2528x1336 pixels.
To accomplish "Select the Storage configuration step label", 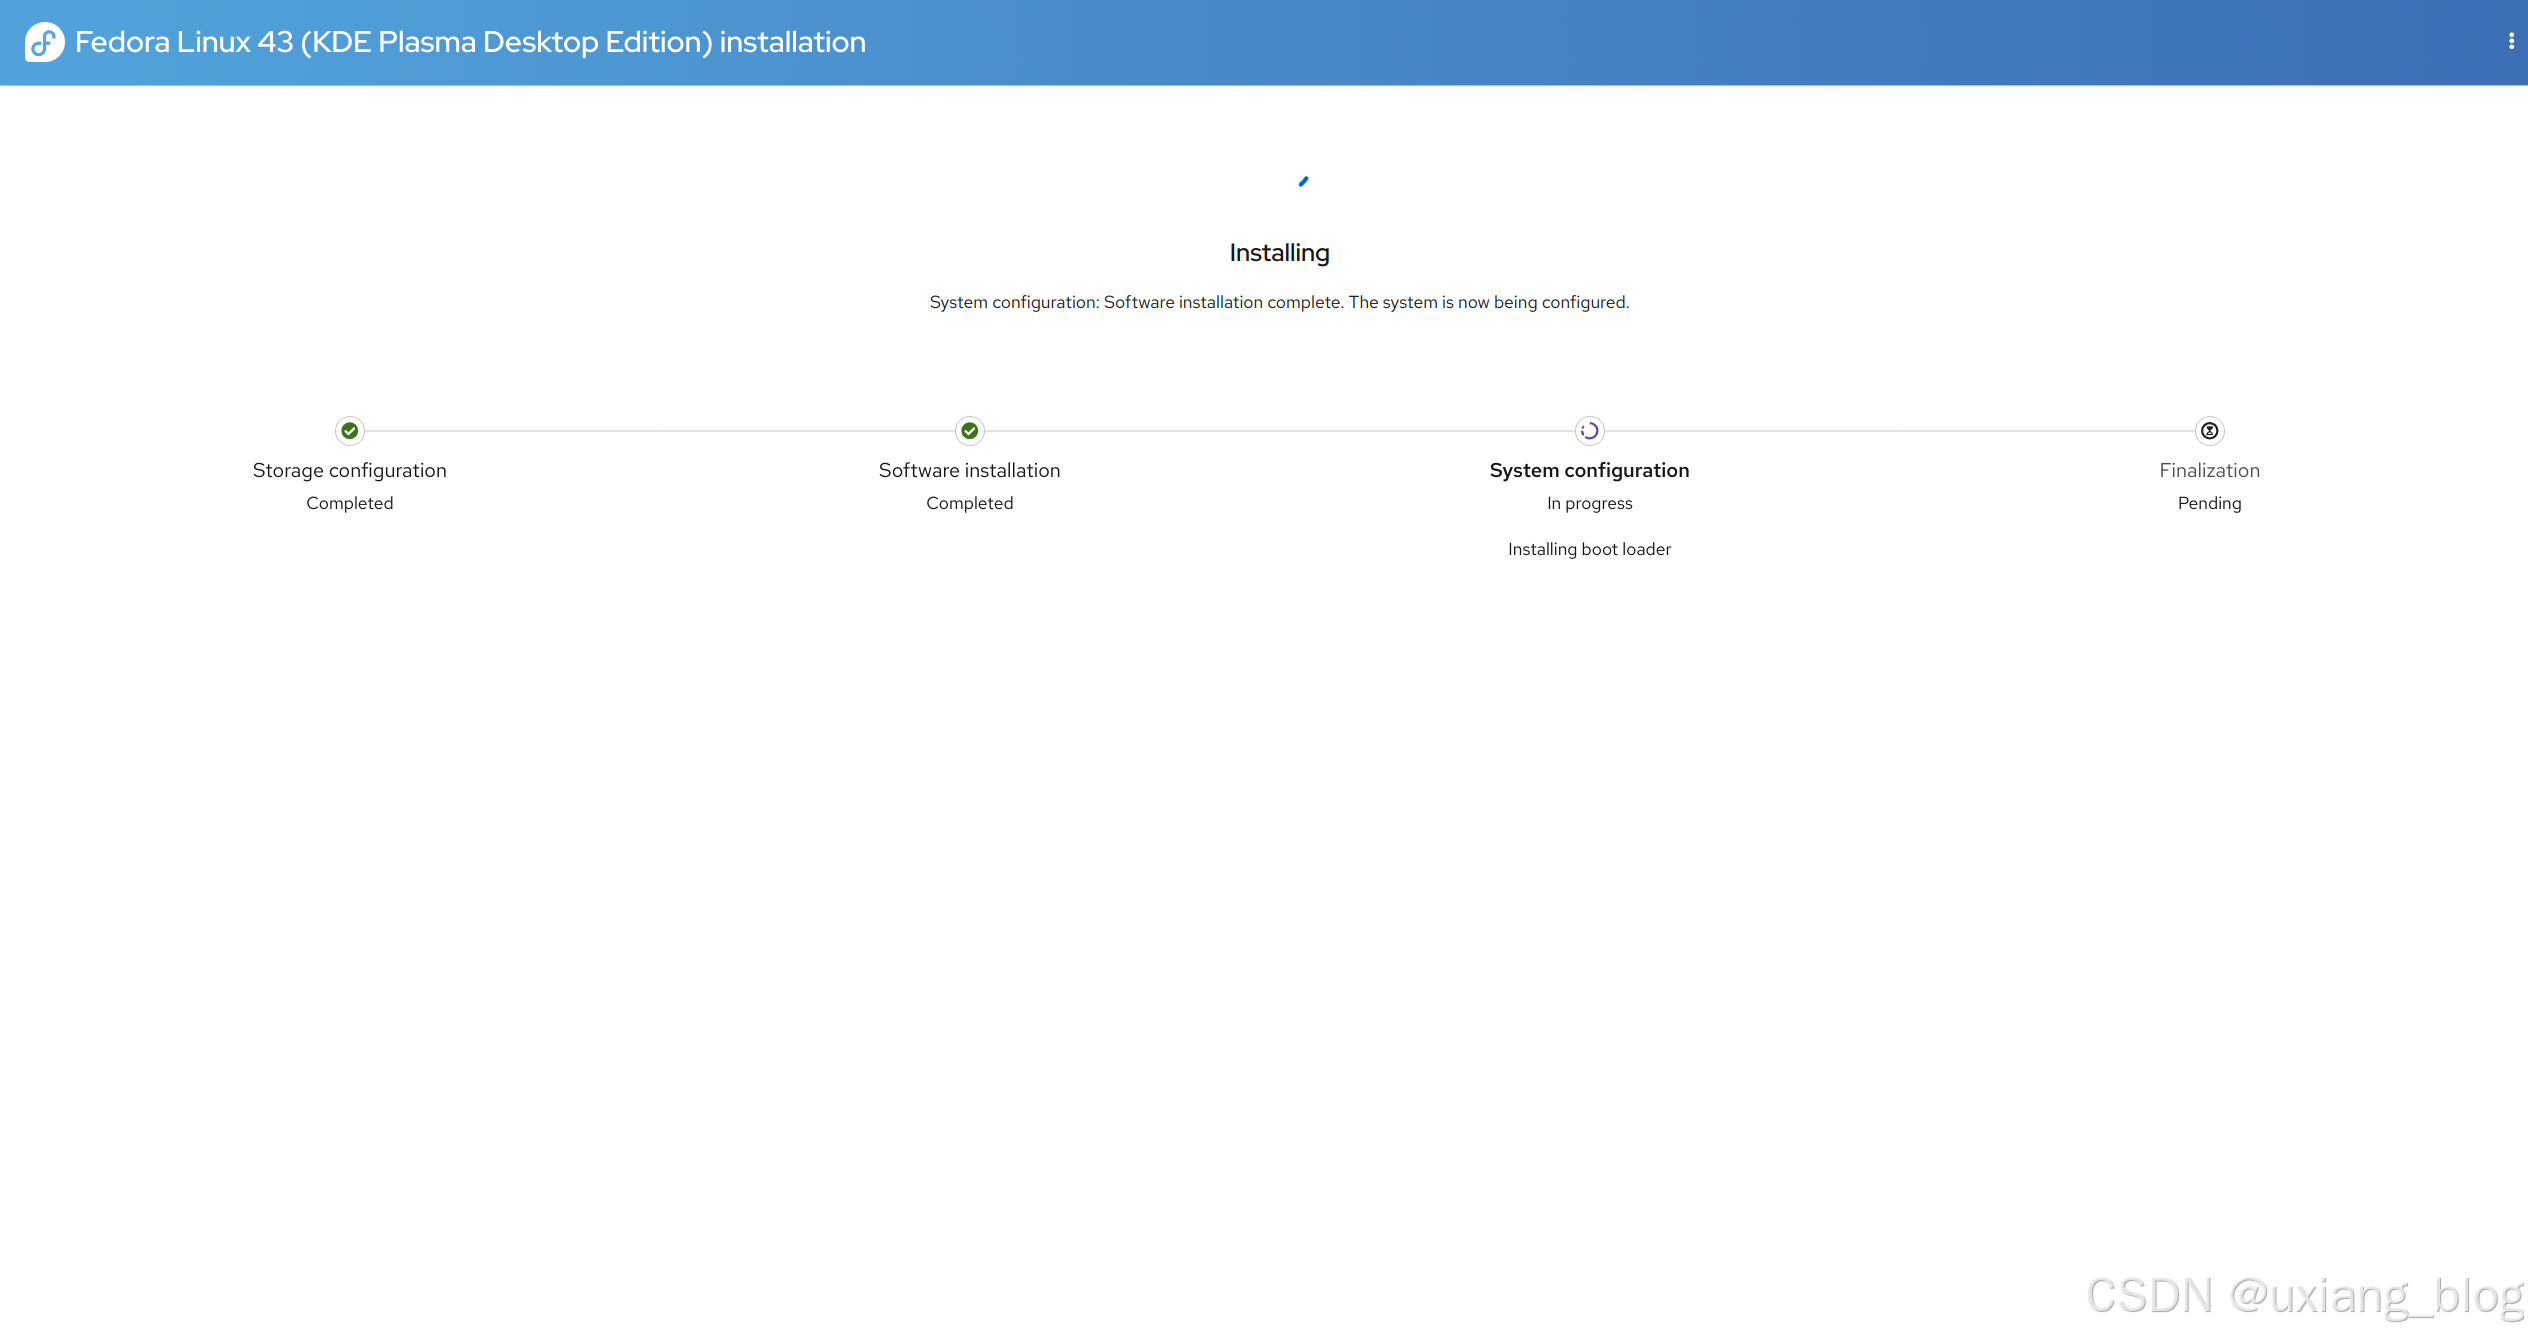I will [x=349, y=470].
